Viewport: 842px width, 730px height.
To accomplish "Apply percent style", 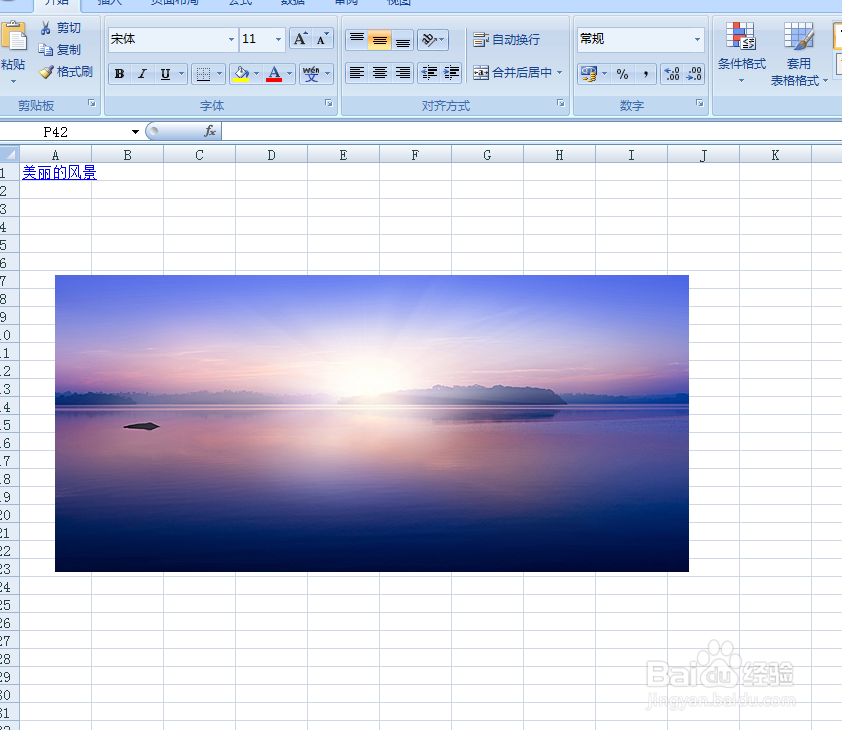I will click(622, 74).
